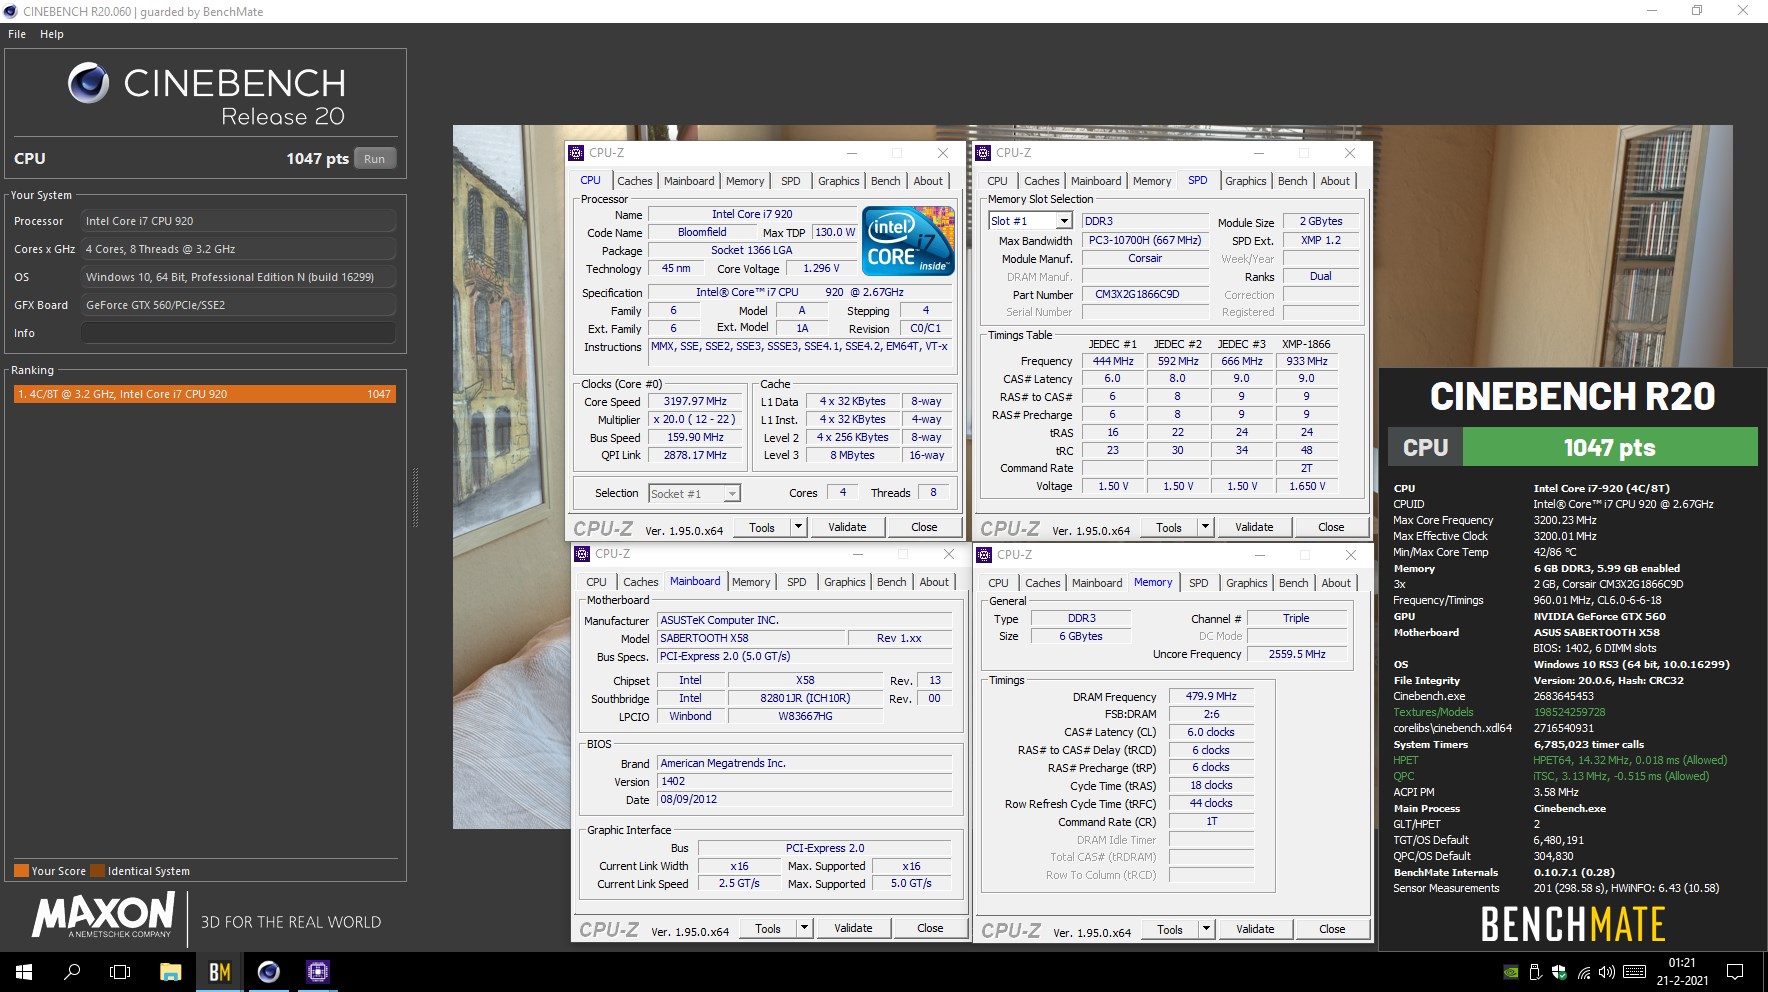Click DRAM Frequency value 479.9 MHz
1768x992 pixels.
1211,696
